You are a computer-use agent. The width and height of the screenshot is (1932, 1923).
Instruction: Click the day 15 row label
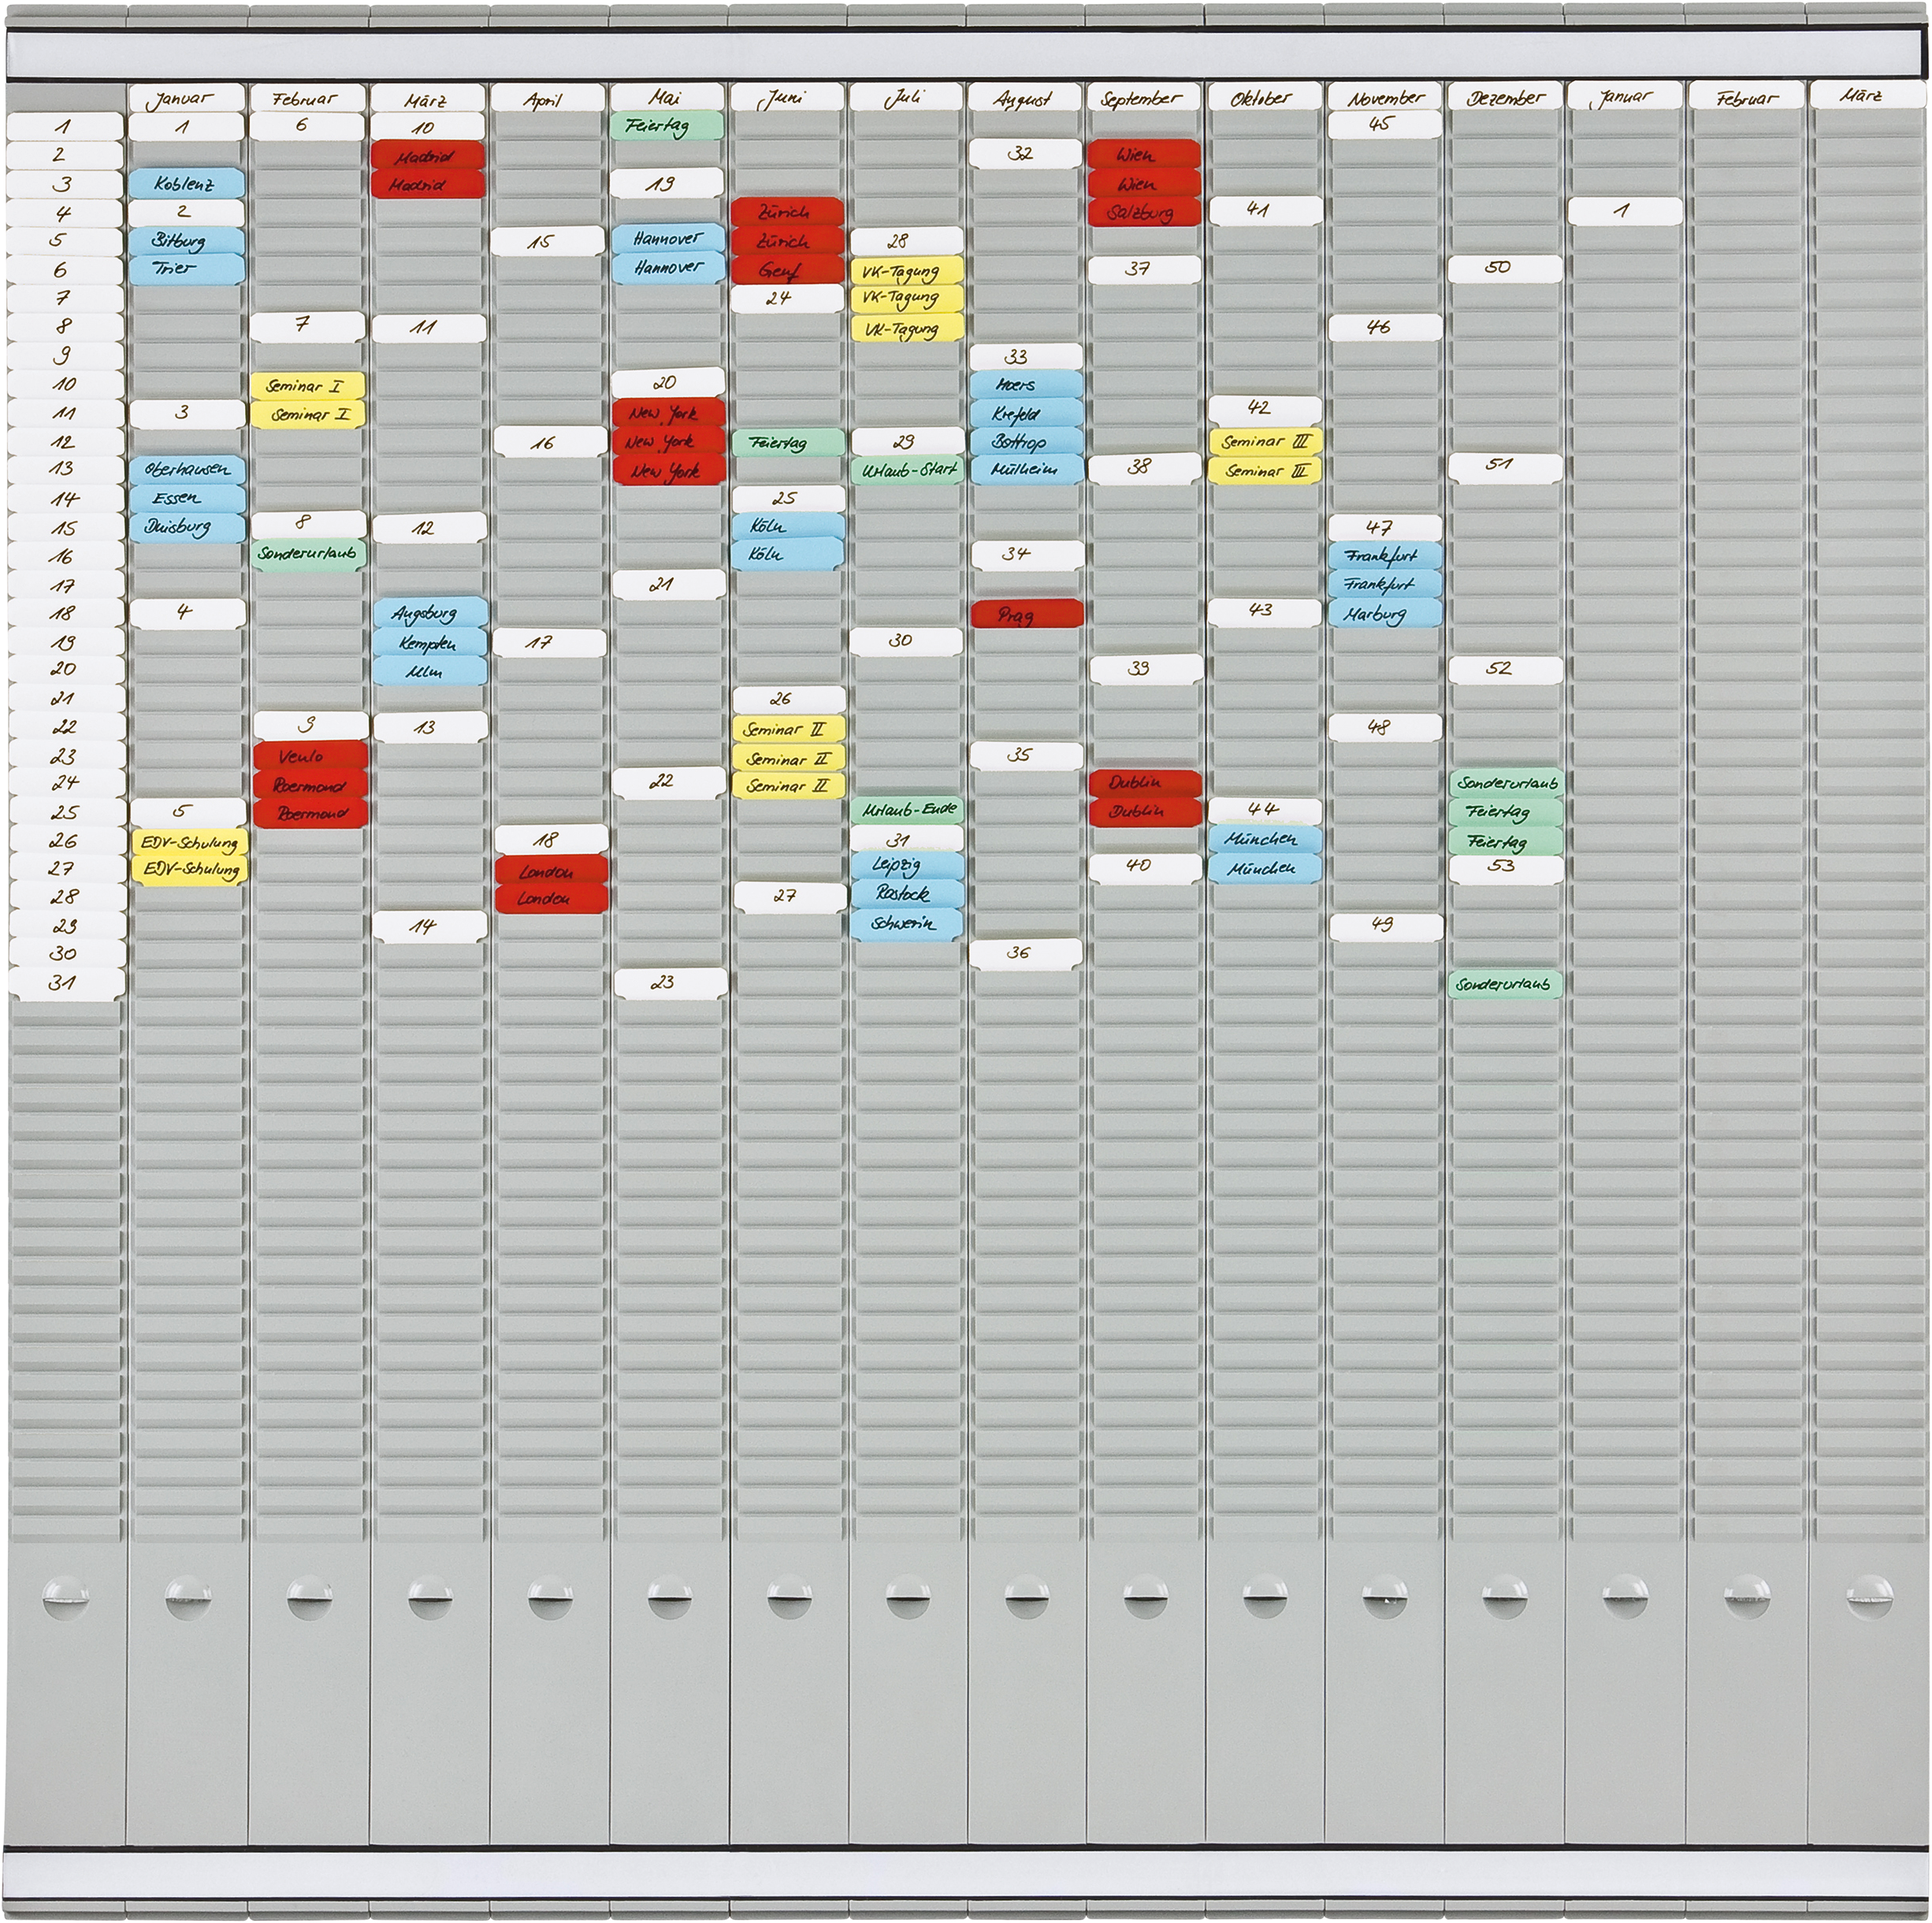[x=64, y=527]
